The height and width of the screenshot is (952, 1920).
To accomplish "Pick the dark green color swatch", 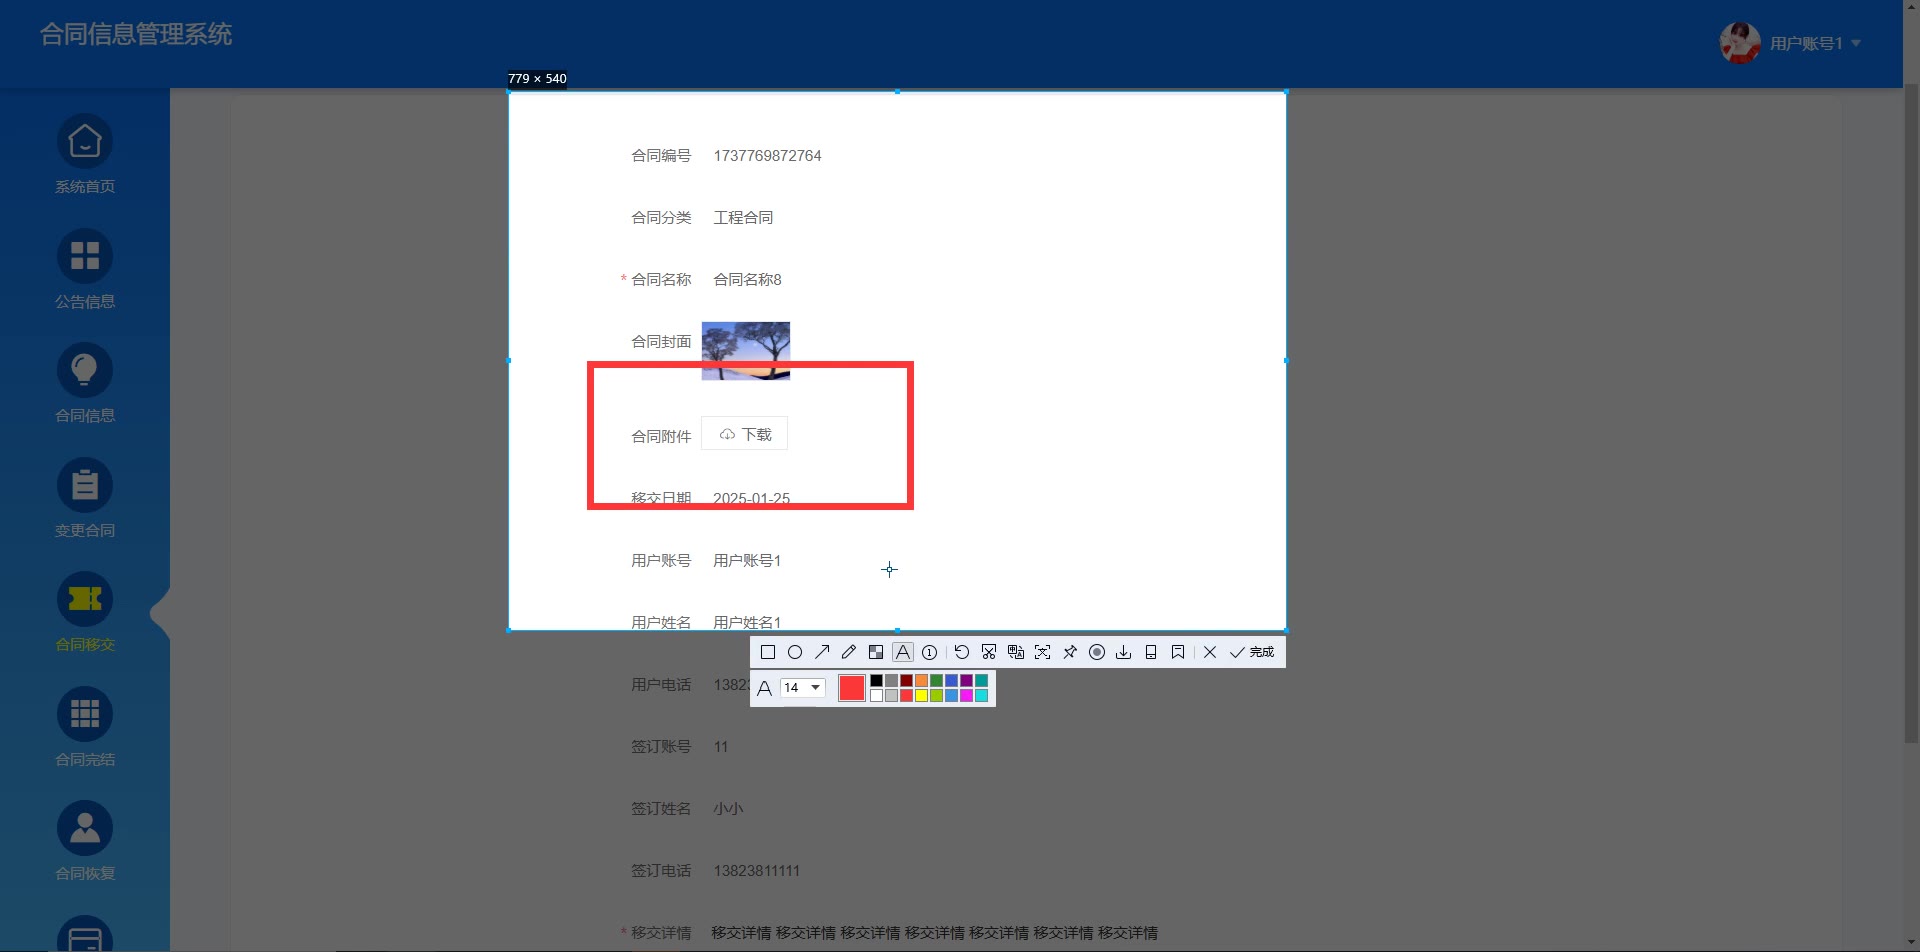I will tap(936, 680).
